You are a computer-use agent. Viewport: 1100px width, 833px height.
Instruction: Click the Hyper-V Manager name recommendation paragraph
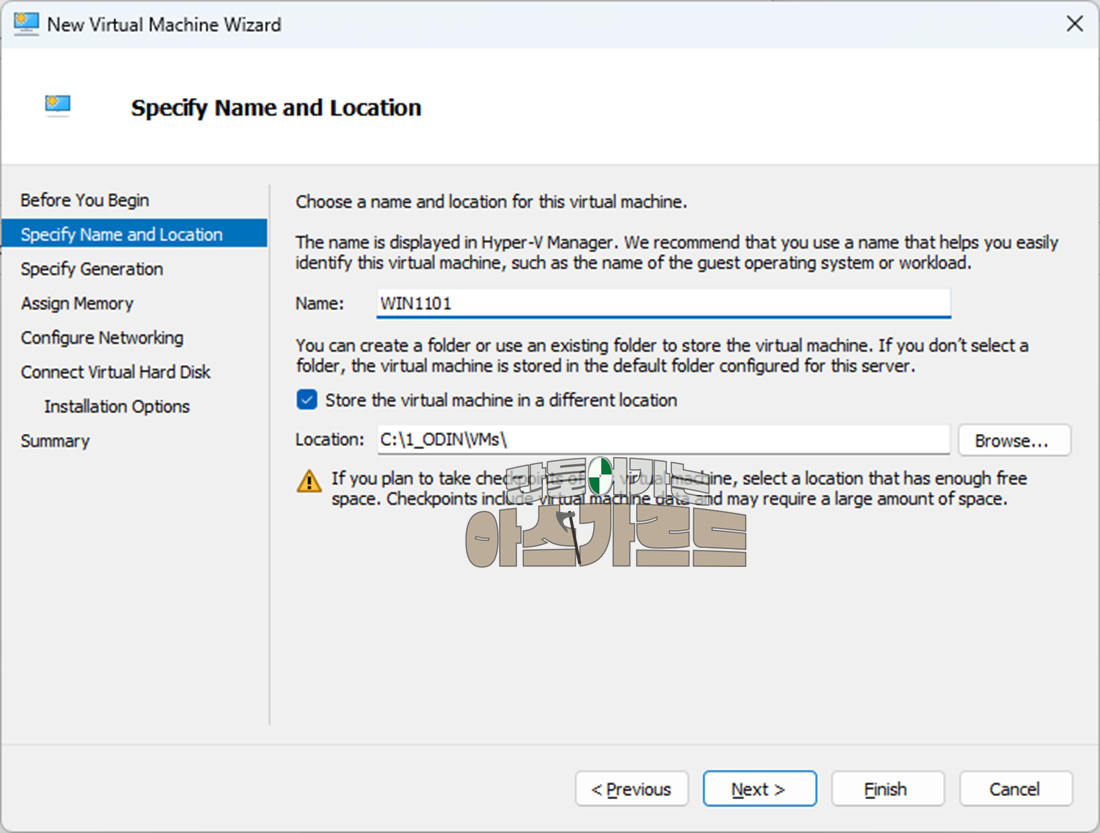point(676,253)
